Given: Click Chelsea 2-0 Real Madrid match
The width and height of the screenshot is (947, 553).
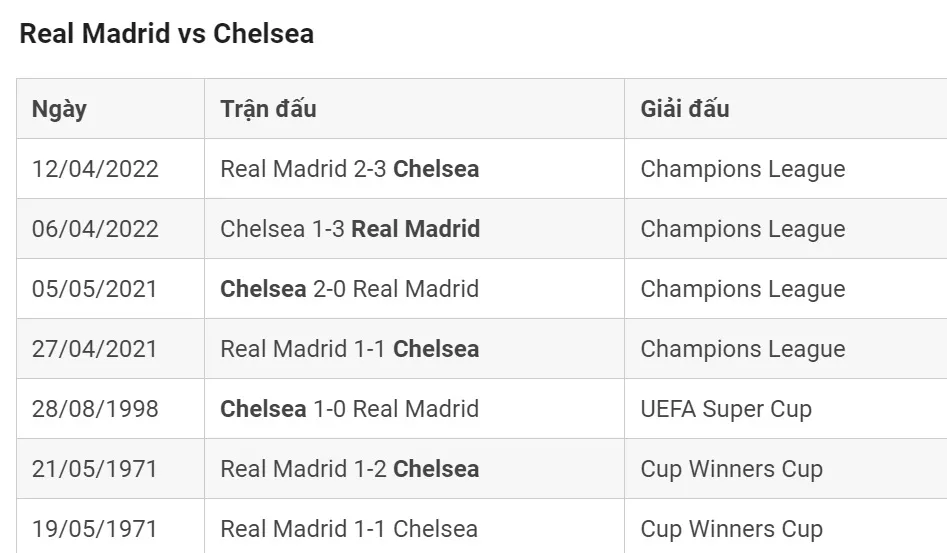Looking at the screenshot, I should point(349,289).
